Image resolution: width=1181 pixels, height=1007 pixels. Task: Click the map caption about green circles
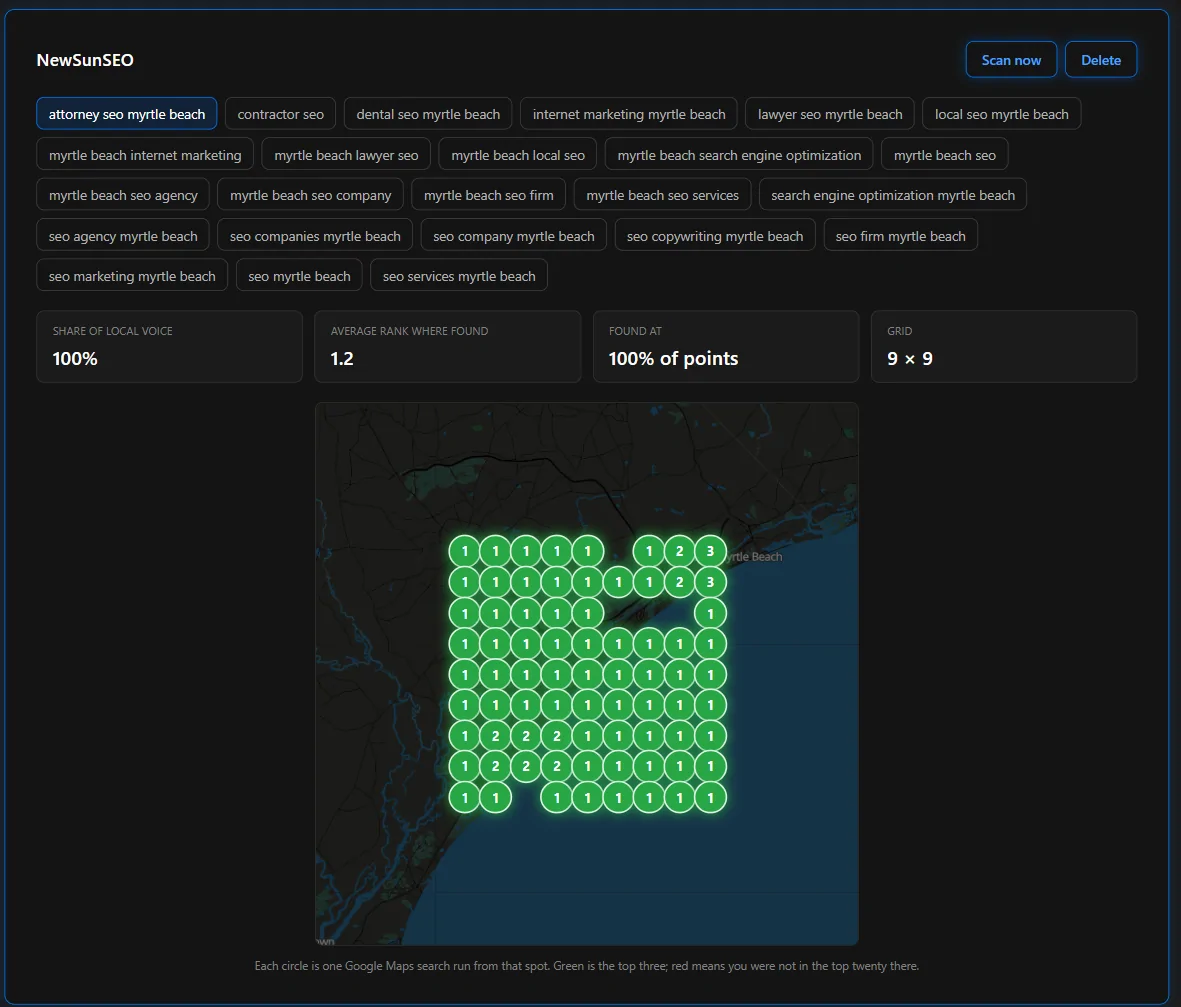pos(587,966)
